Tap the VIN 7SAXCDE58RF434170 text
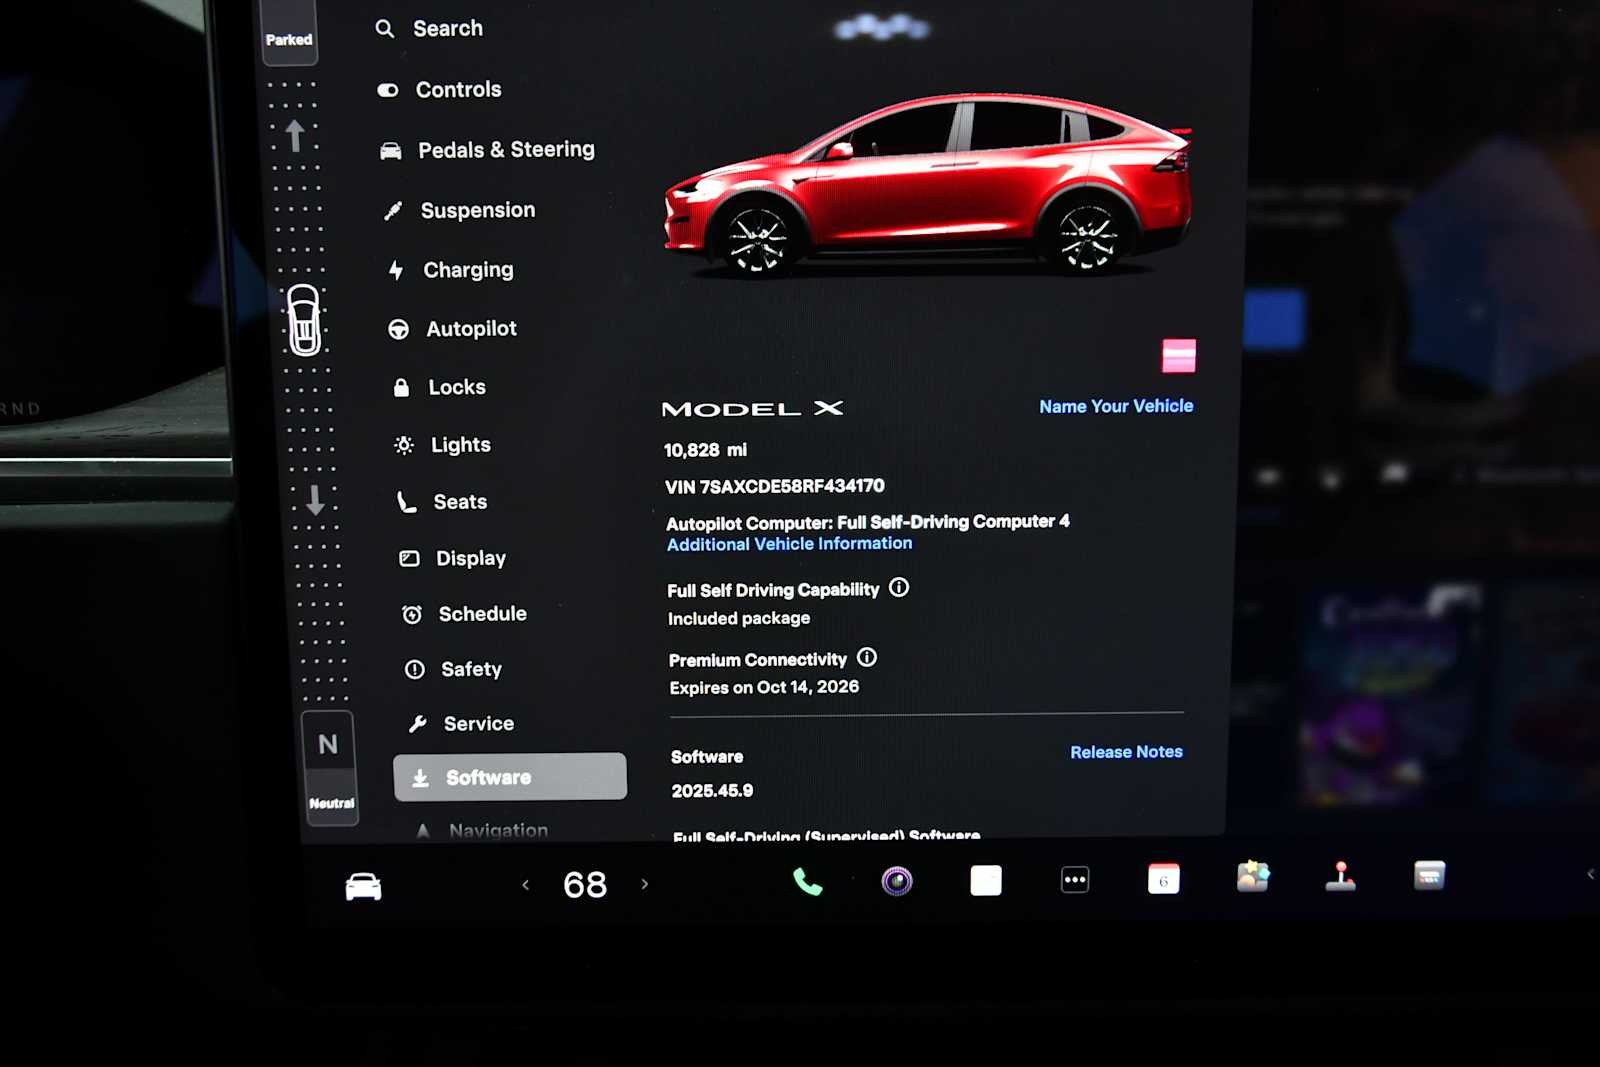The width and height of the screenshot is (1600, 1067). click(x=775, y=486)
